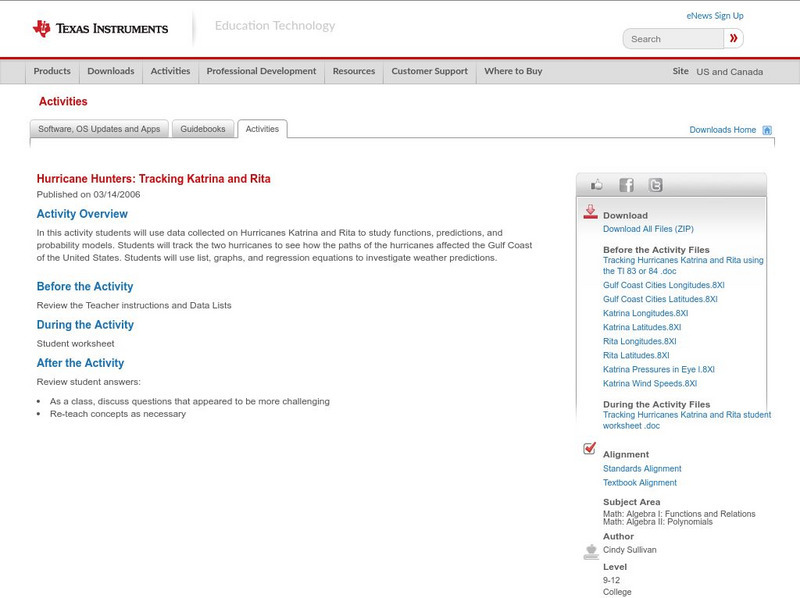800x598 pixels.
Task: Open the Professional Development menu
Action: click(261, 71)
